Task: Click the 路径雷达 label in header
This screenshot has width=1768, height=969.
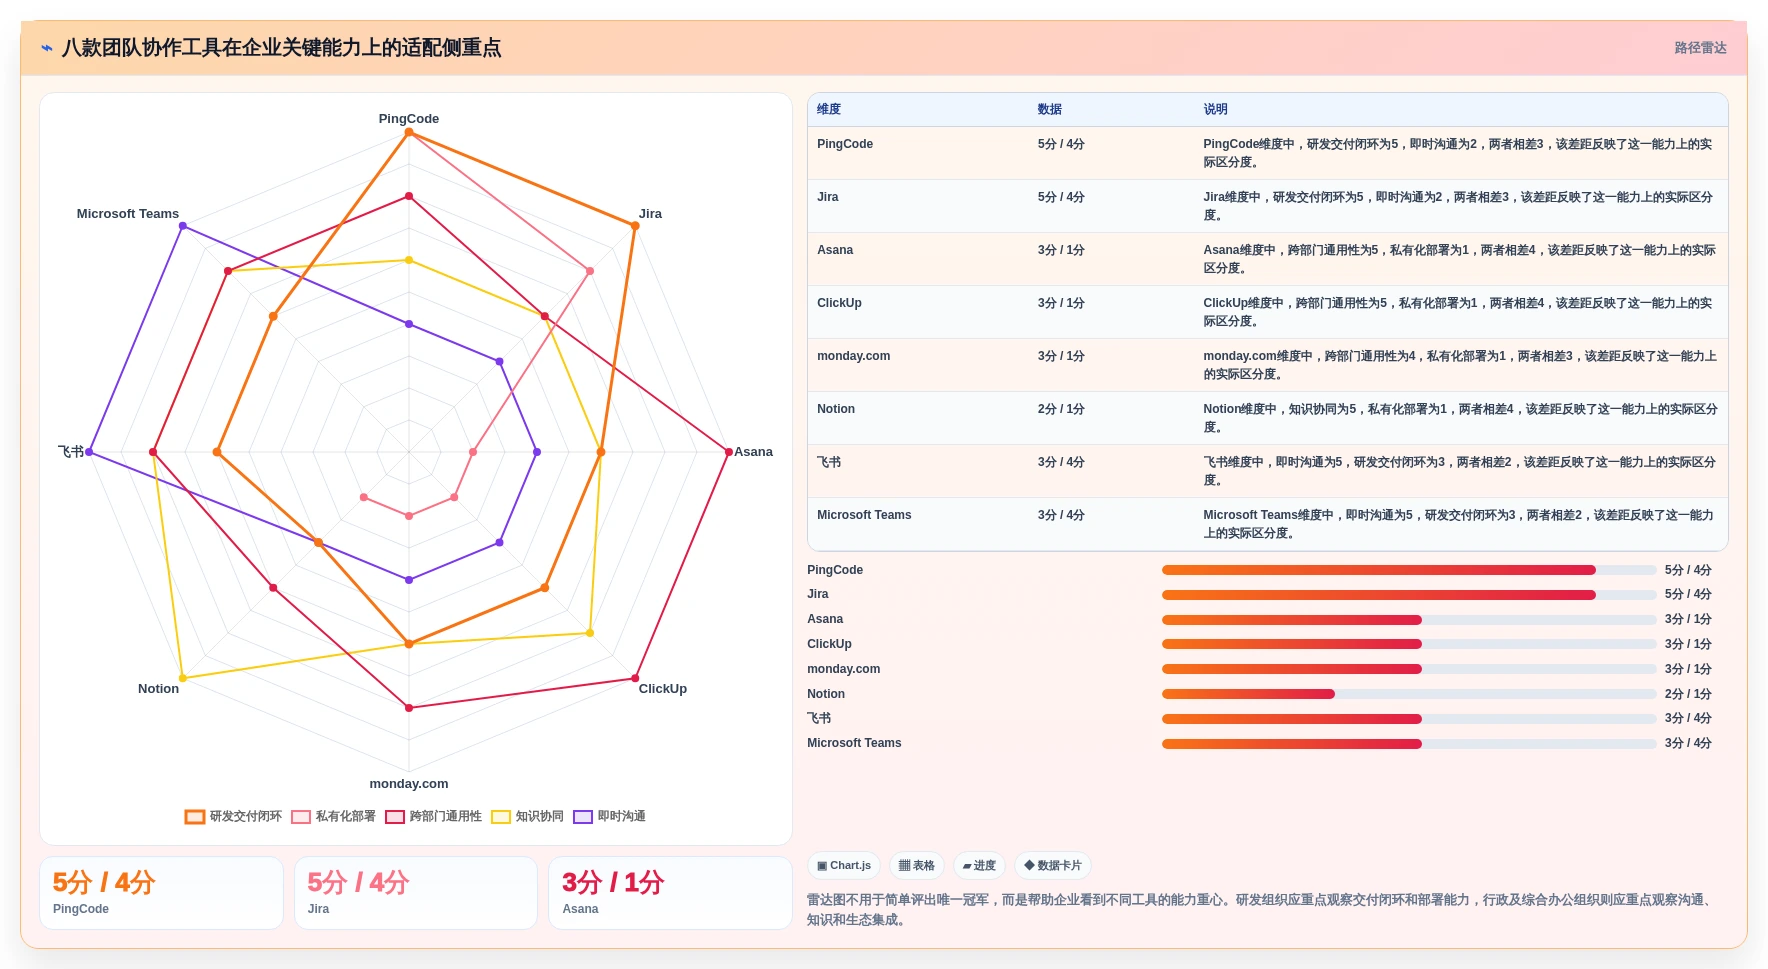Action: click(1701, 48)
